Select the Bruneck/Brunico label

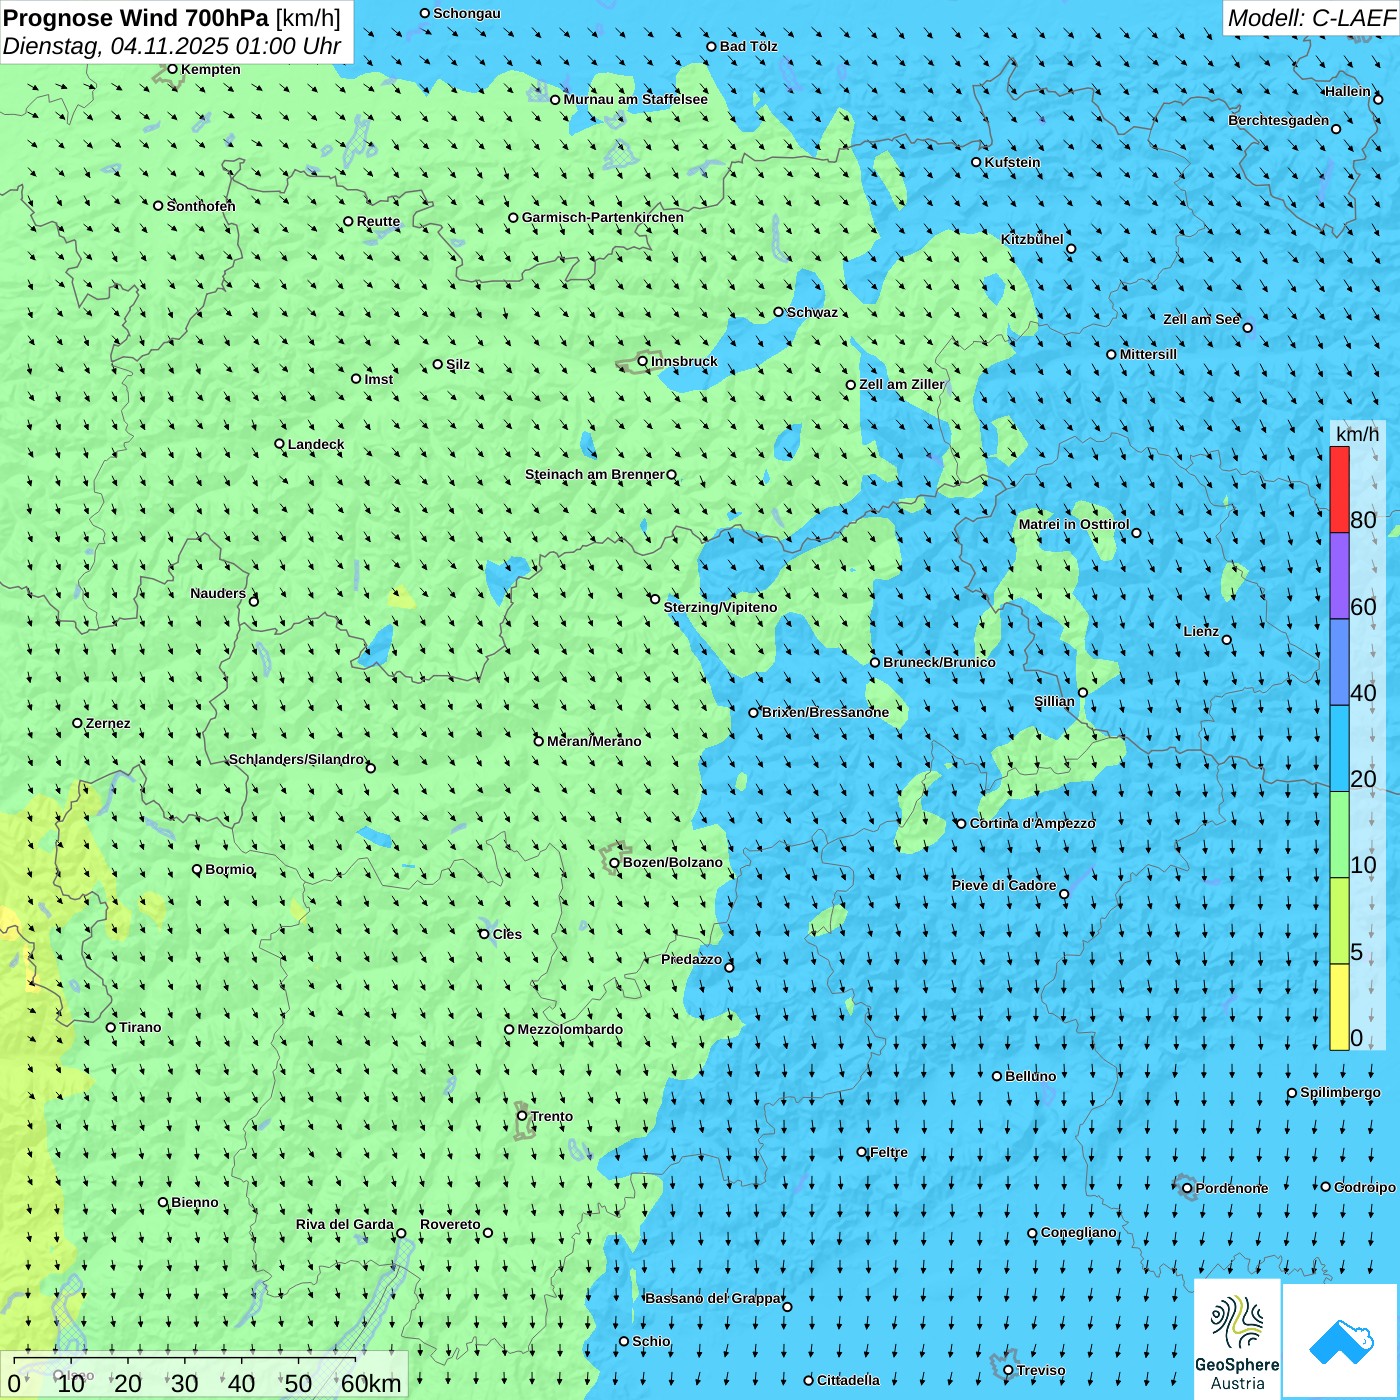pyautogui.click(x=939, y=662)
